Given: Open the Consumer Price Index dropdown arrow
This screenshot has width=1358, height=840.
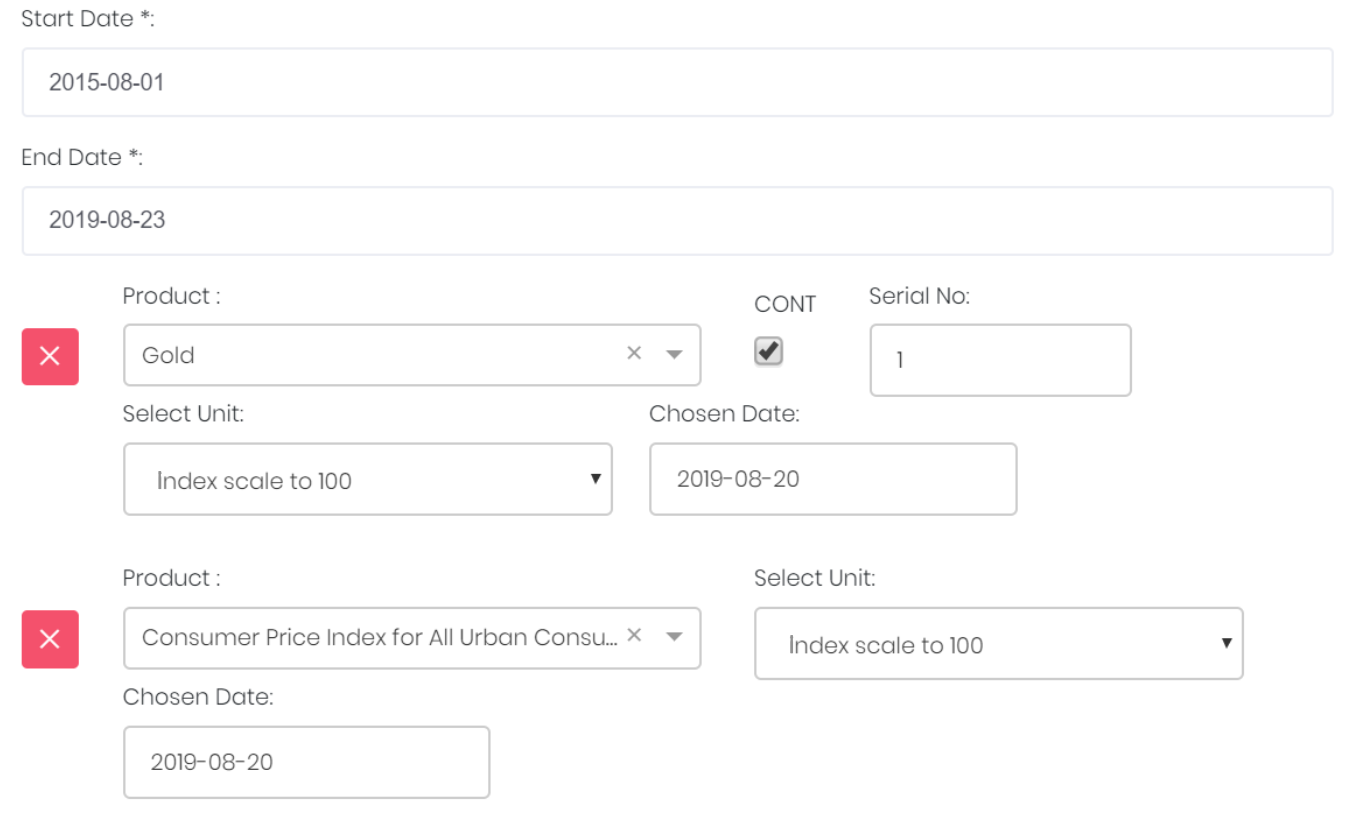Looking at the screenshot, I should 674,637.
